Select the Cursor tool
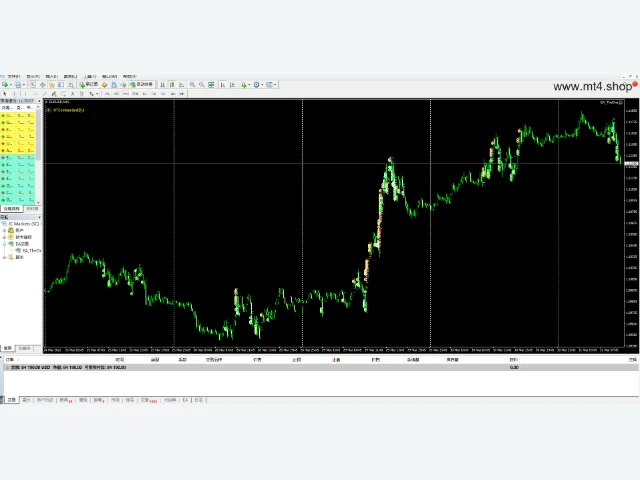This screenshot has height=480, width=640. coord(5,93)
